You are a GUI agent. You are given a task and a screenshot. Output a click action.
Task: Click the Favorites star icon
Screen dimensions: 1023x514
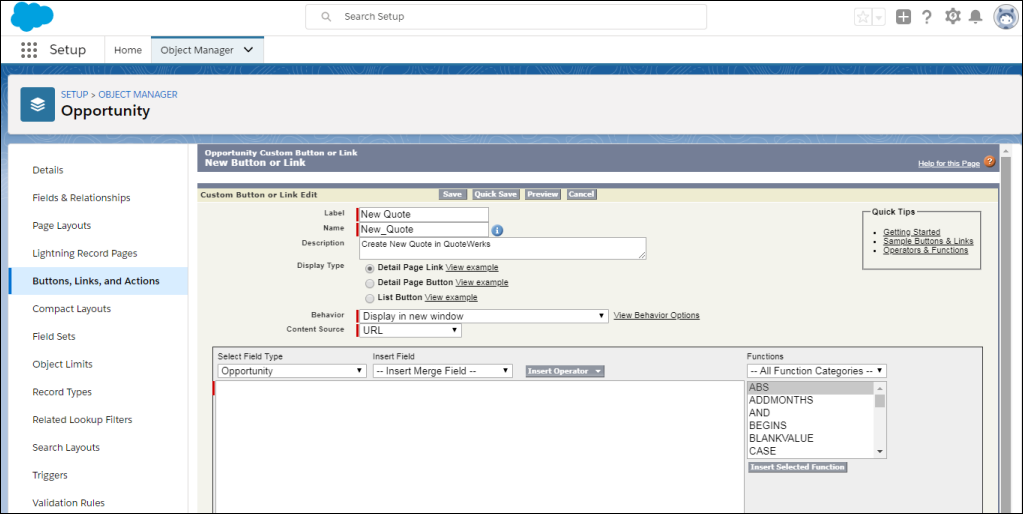(x=863, y=17)
